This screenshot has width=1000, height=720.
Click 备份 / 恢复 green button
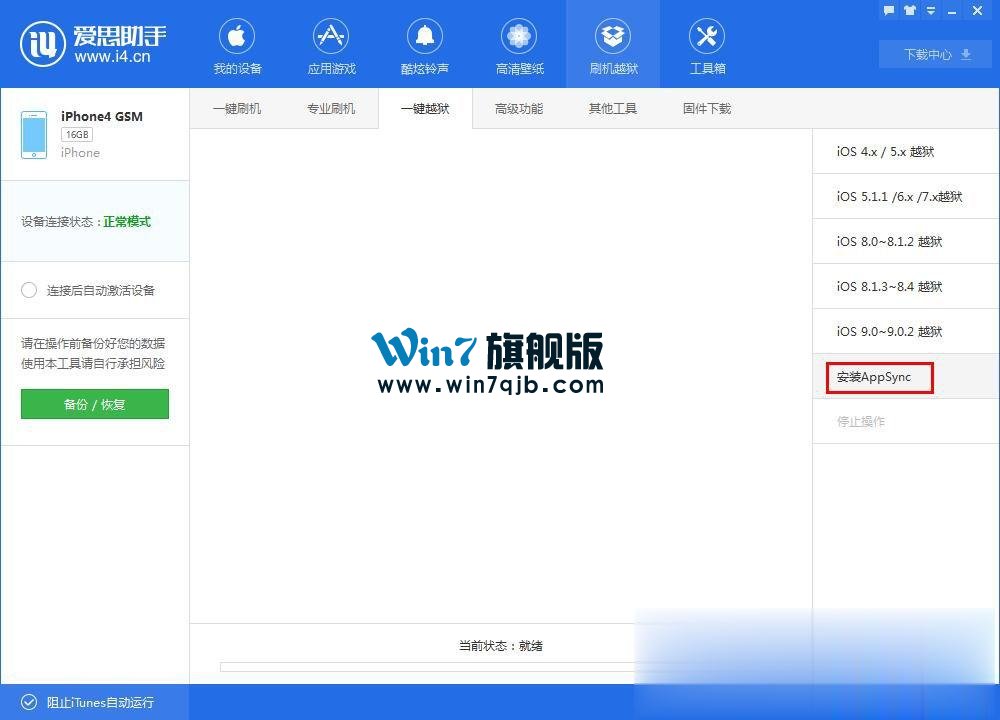(x=95, y=404)
